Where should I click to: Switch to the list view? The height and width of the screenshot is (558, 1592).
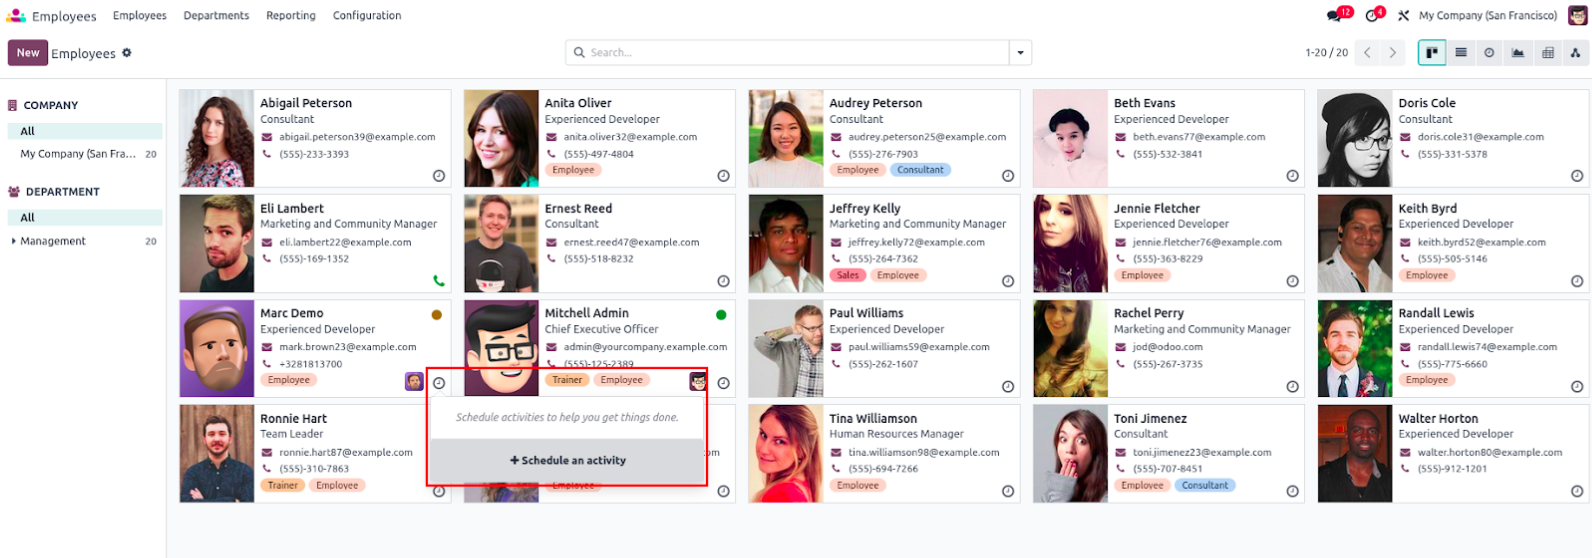click(x=1461, y=53)
